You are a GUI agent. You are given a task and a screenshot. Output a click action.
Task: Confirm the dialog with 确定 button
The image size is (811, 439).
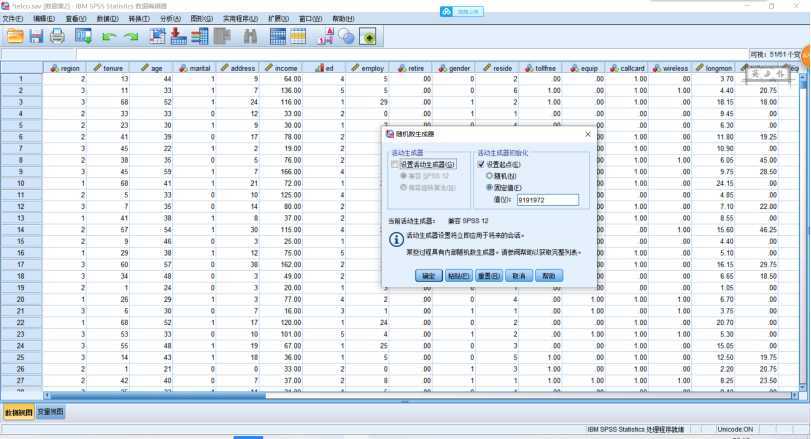[x=428, y=276]
